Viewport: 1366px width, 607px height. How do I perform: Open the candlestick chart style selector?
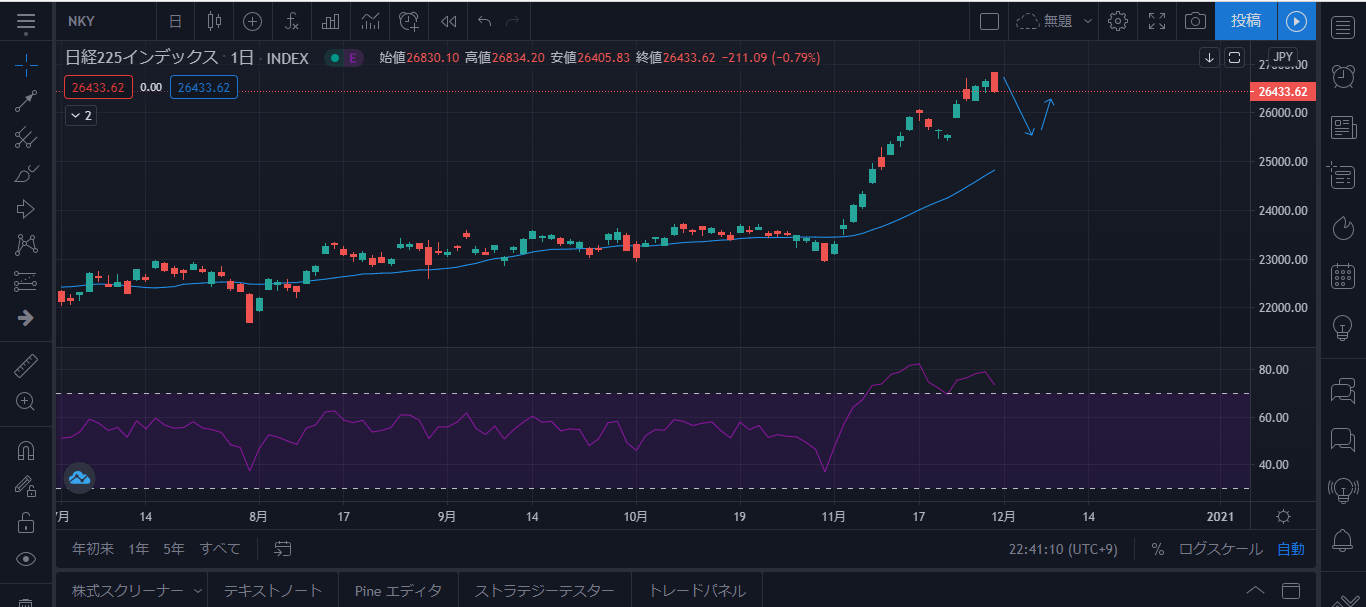(213, 21)
